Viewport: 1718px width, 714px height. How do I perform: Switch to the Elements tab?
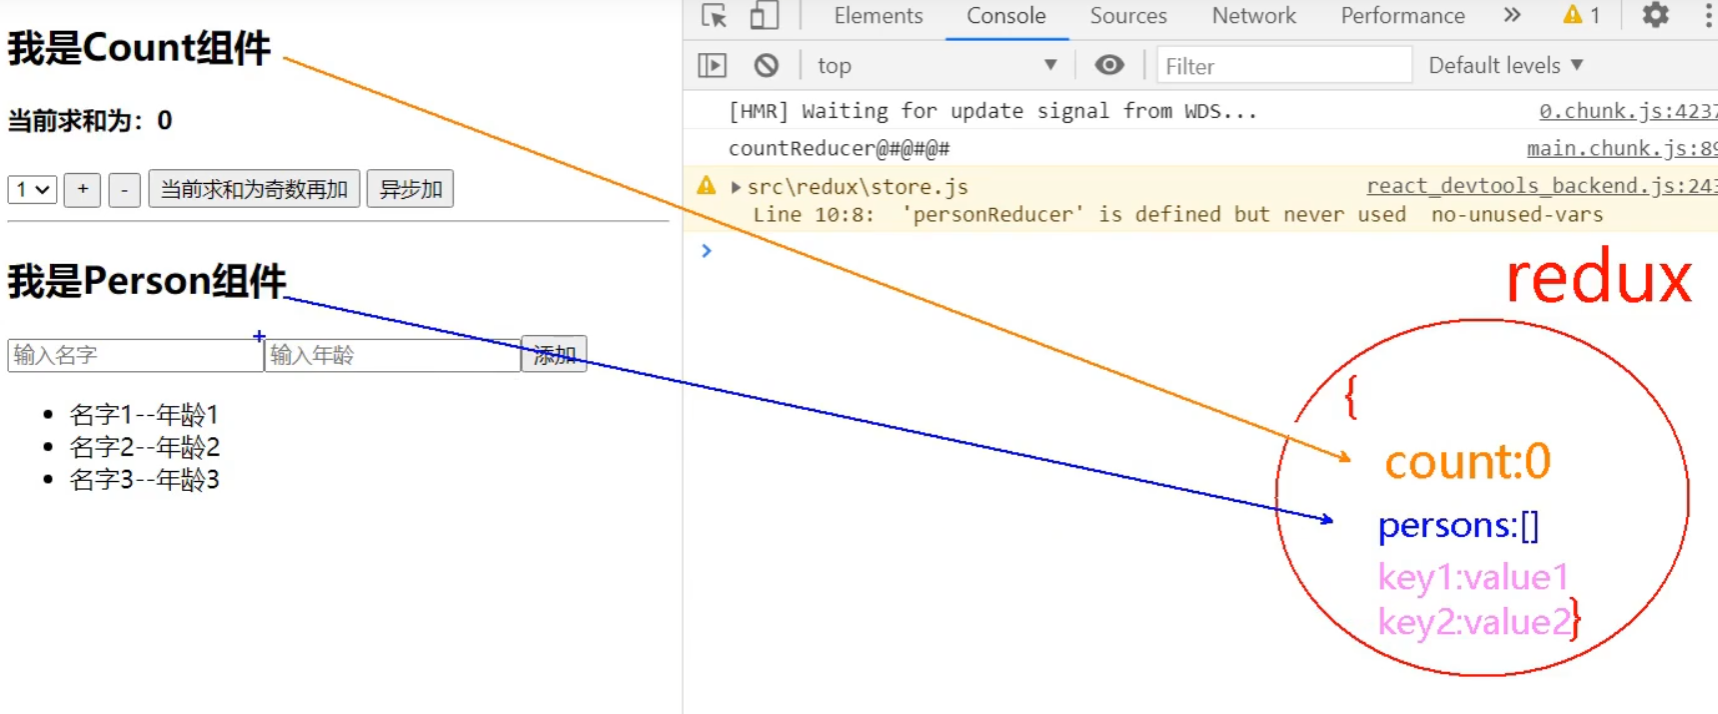click(x=878, y=16)
